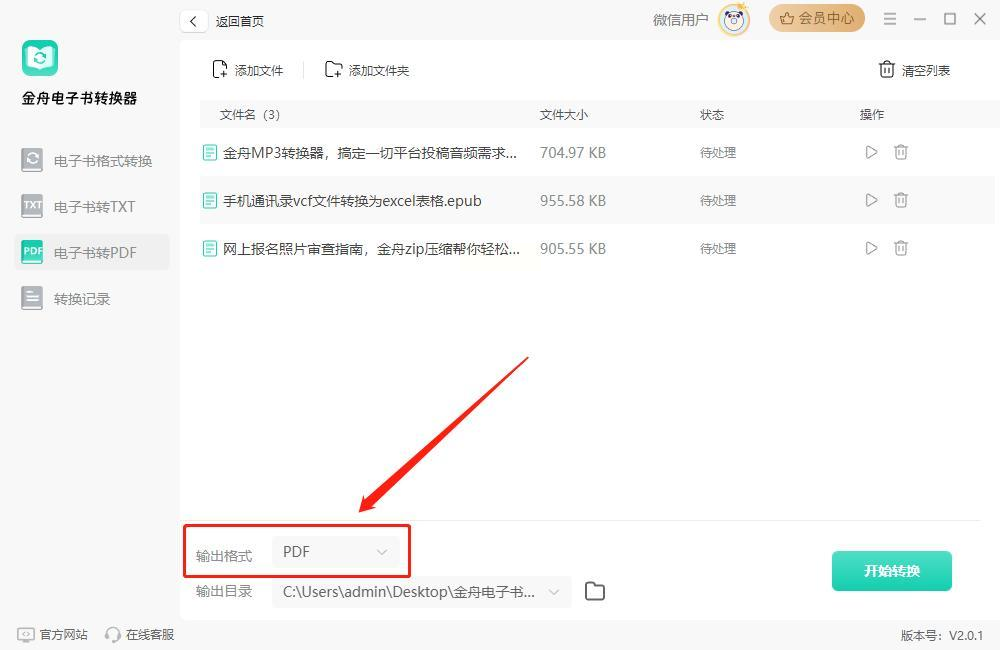
Task: Click the 955.58 KB size value
Action: pos(573,201)
